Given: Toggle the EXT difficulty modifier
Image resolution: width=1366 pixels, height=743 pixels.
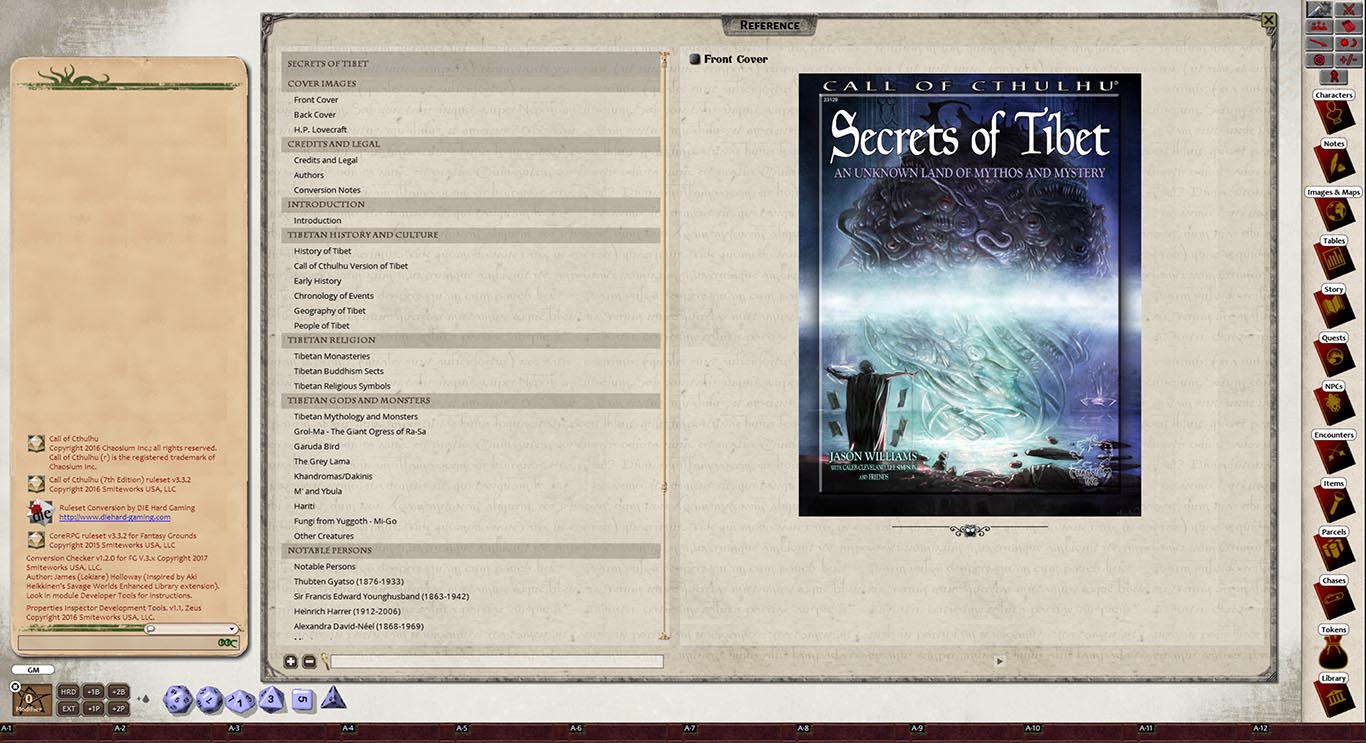Looking at the screenshot, I should (67, 707).
